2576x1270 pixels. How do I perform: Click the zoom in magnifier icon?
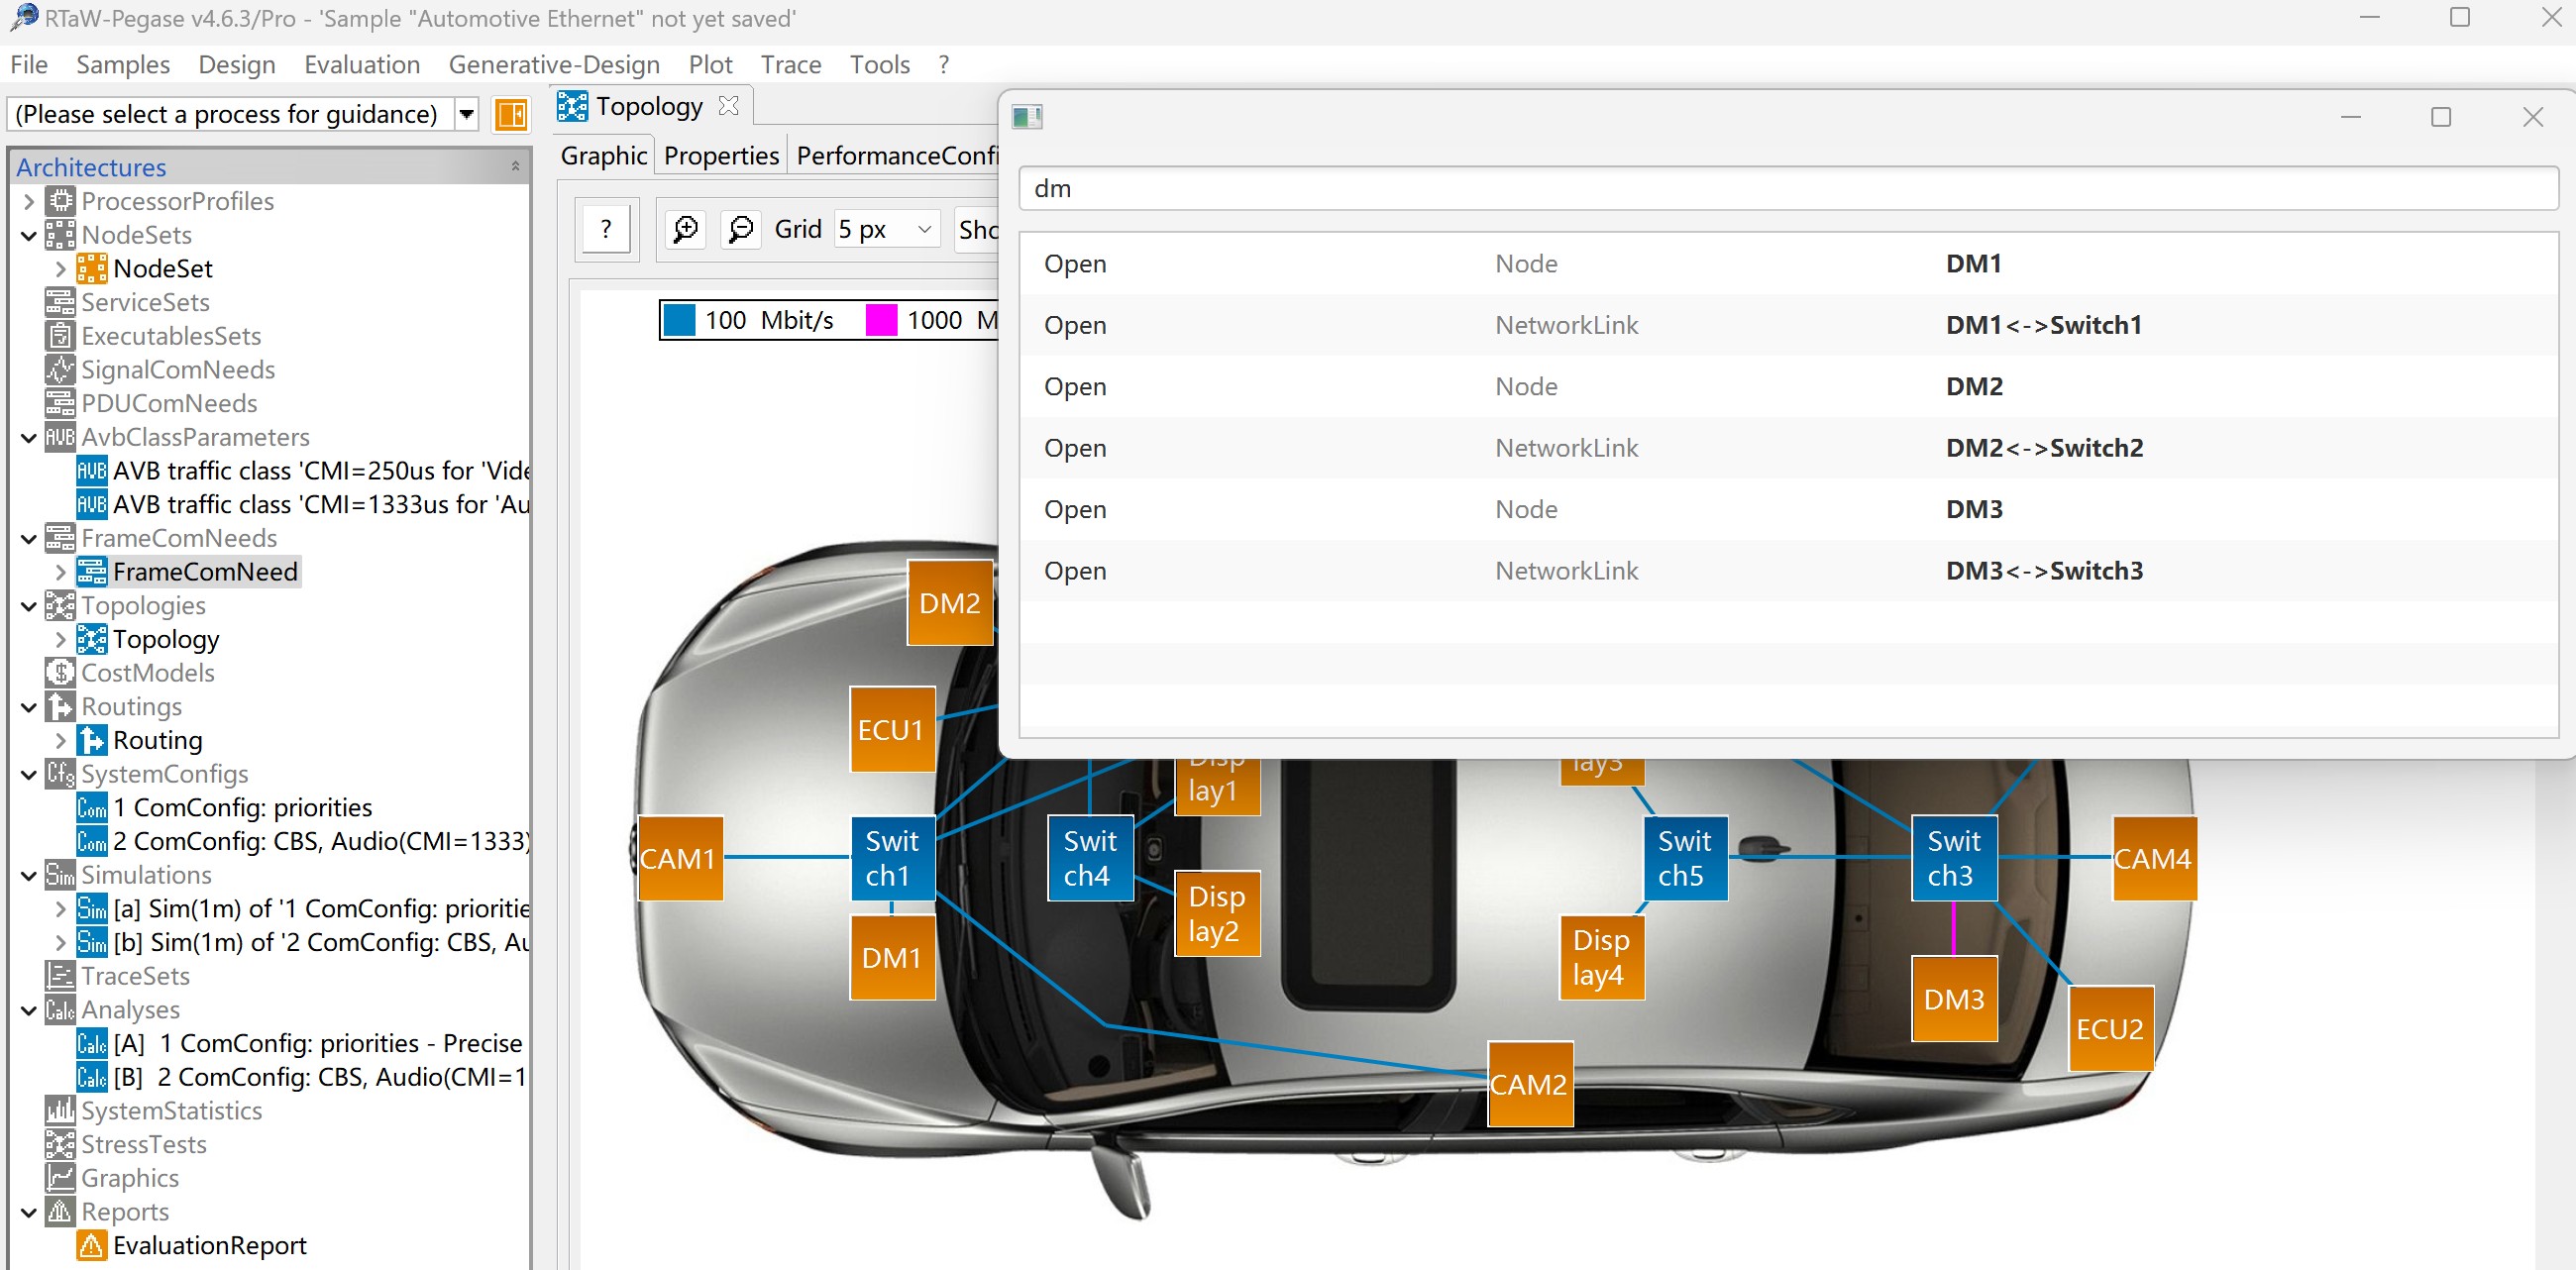(686, 230)
